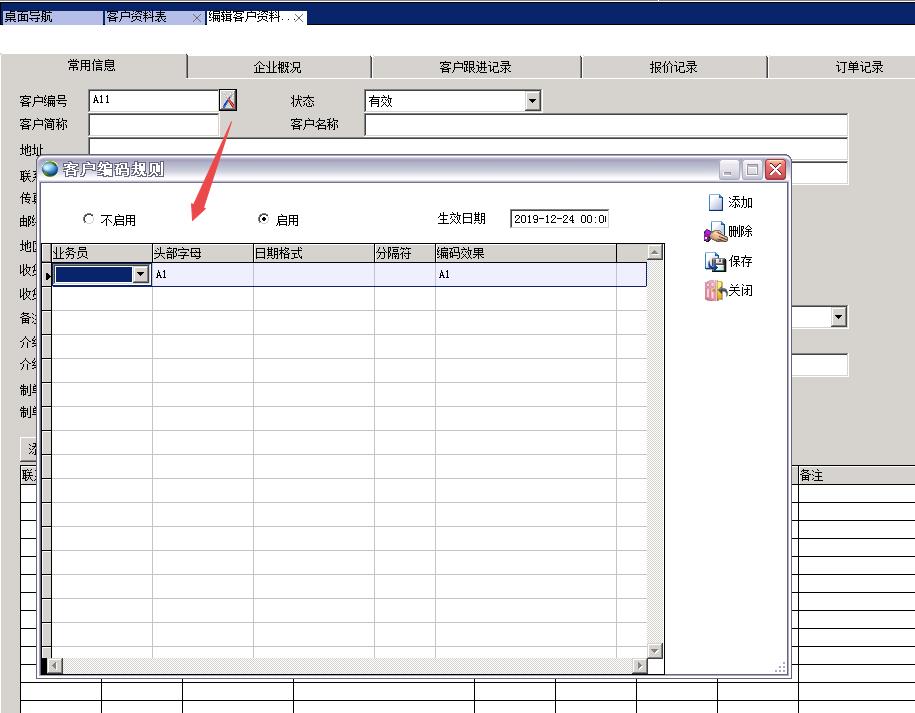The height and width of the screenshot is (713, 915).
Task: Click the 关闭 (Close) icon
Action: pos(714,291)
